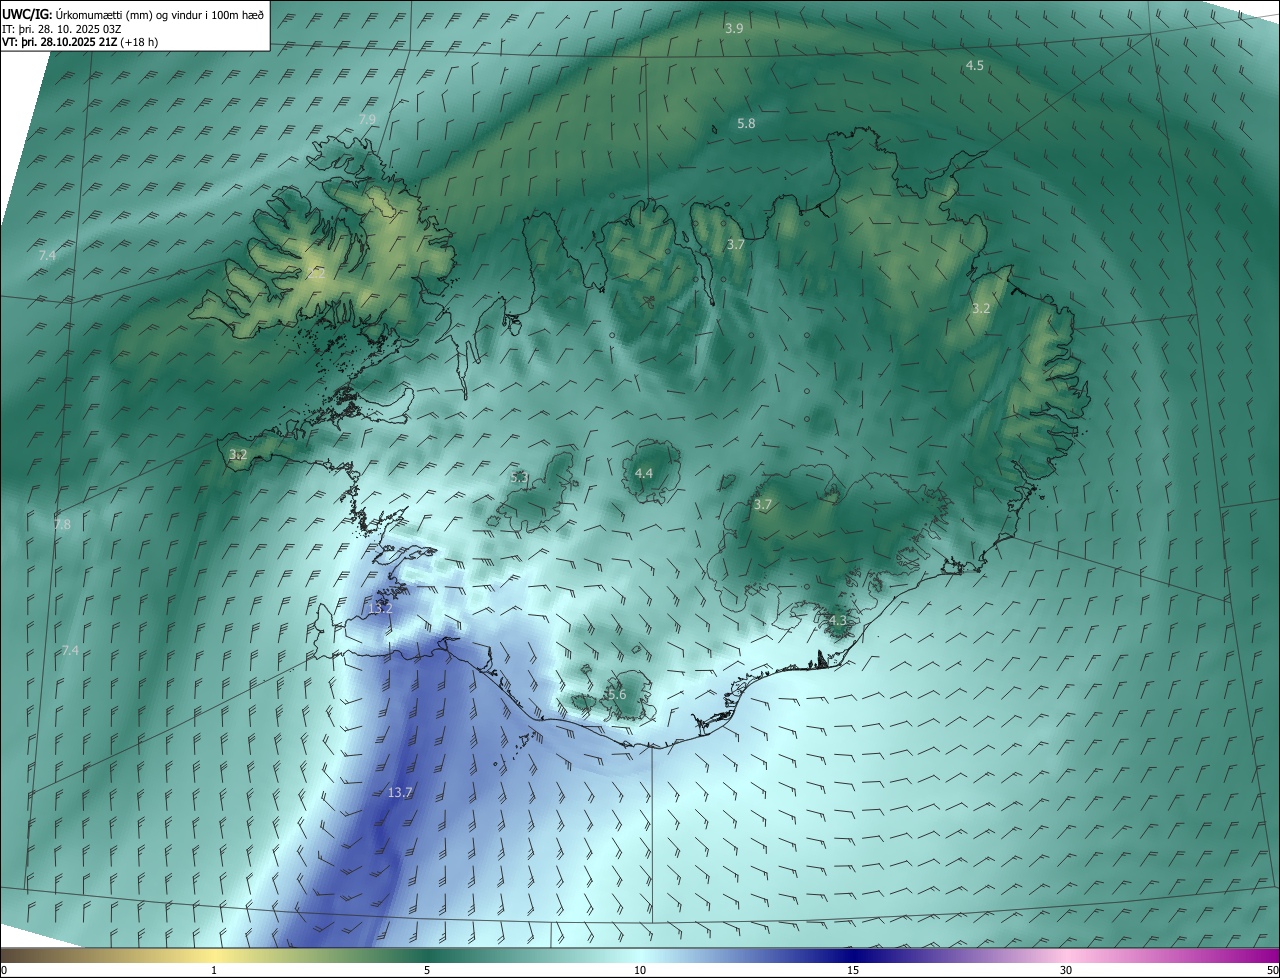Click the 'VT: þri. 28.10.2025 21Z (+18 h)' line

pyautogui.click(x=79, y=42)
